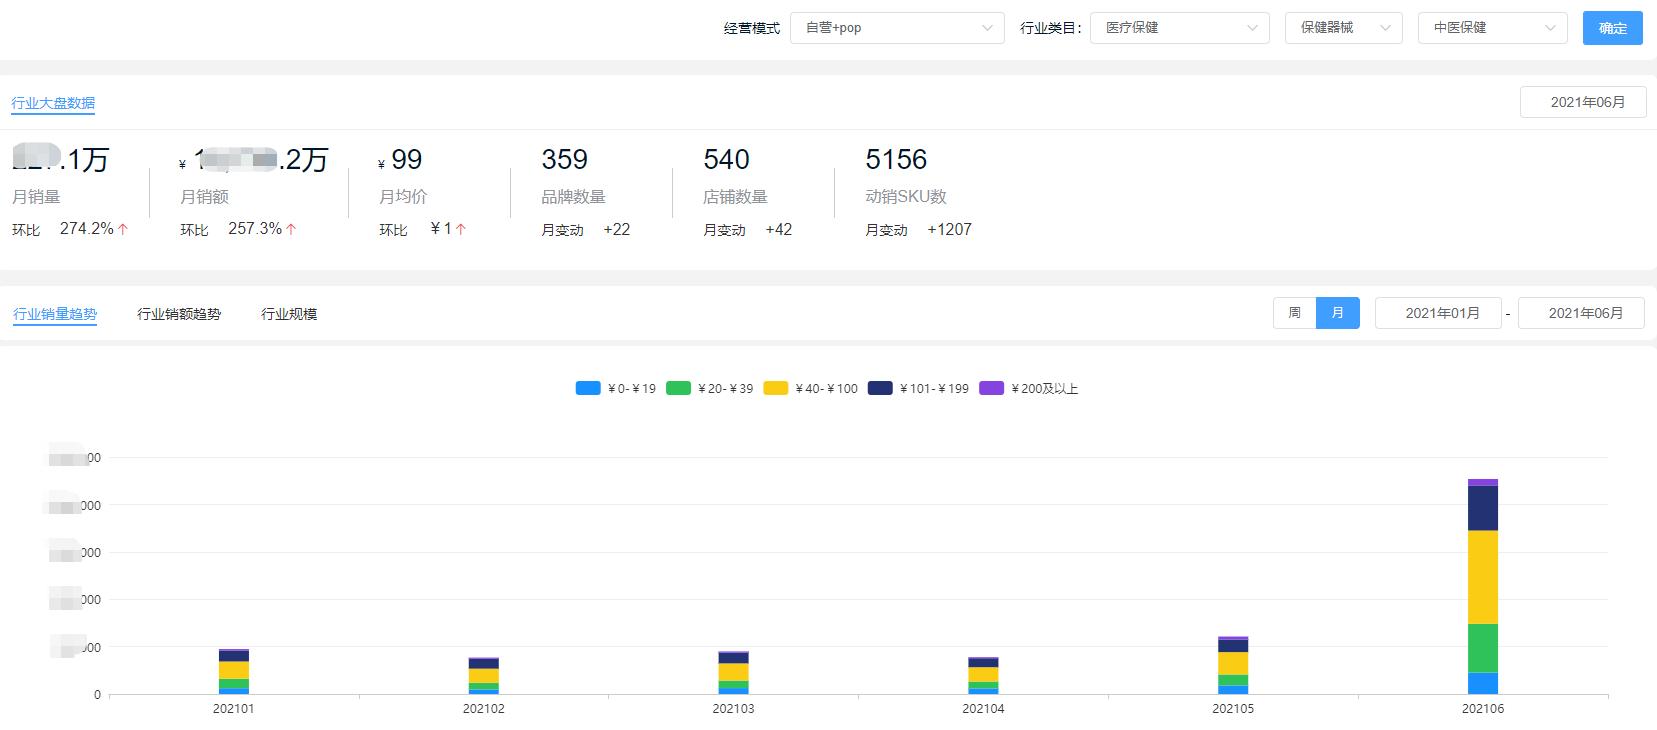Click the 5156 SKU count value

[x=896, y=159]
